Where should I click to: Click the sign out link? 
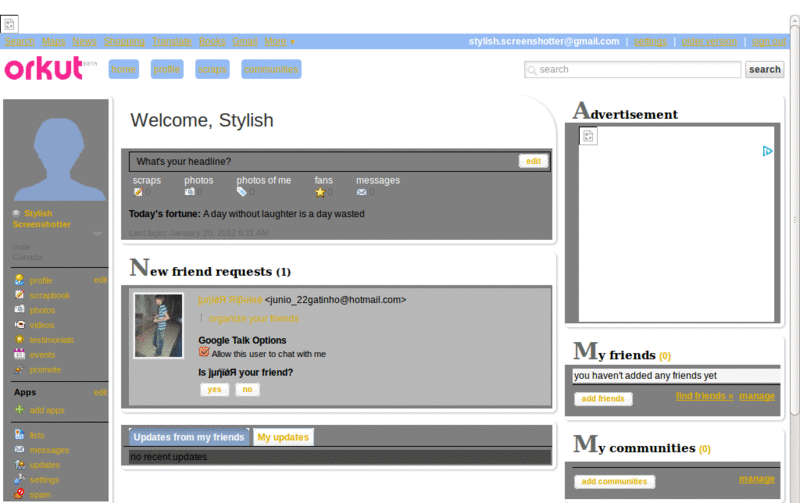click(768, 41)
